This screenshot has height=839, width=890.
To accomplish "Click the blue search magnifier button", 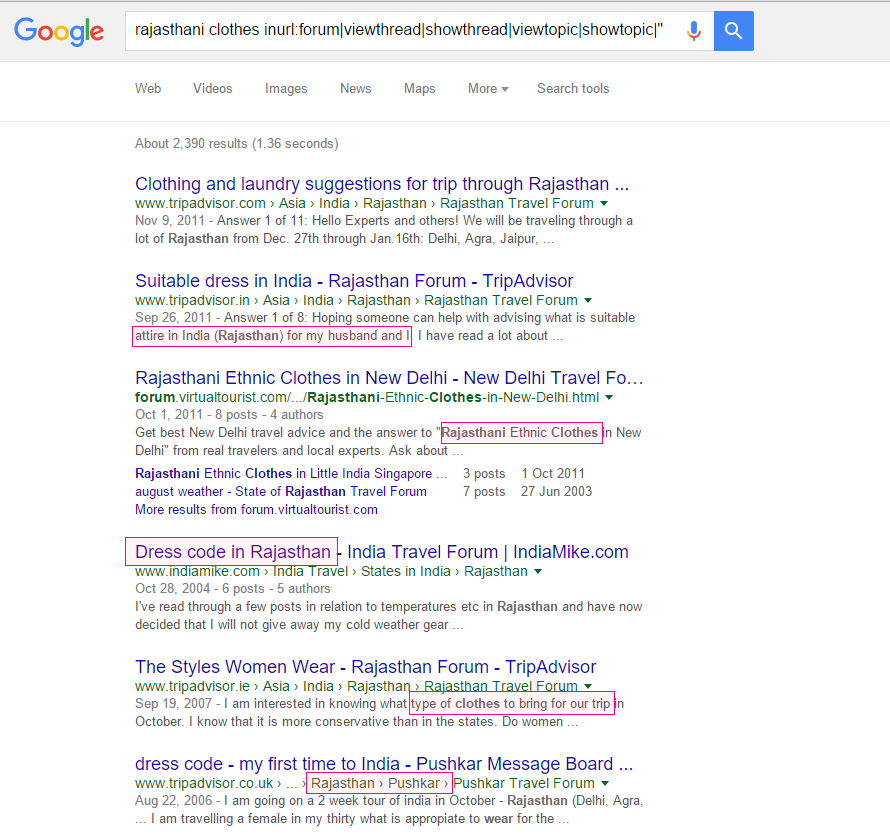I will tap(733, 31).
